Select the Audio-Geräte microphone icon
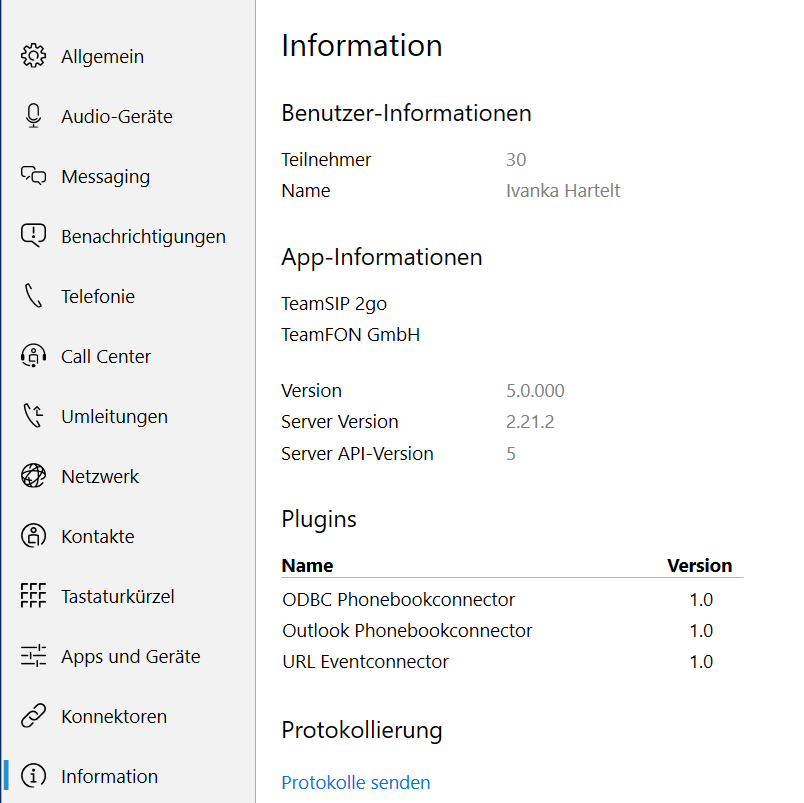 (33, 116)
